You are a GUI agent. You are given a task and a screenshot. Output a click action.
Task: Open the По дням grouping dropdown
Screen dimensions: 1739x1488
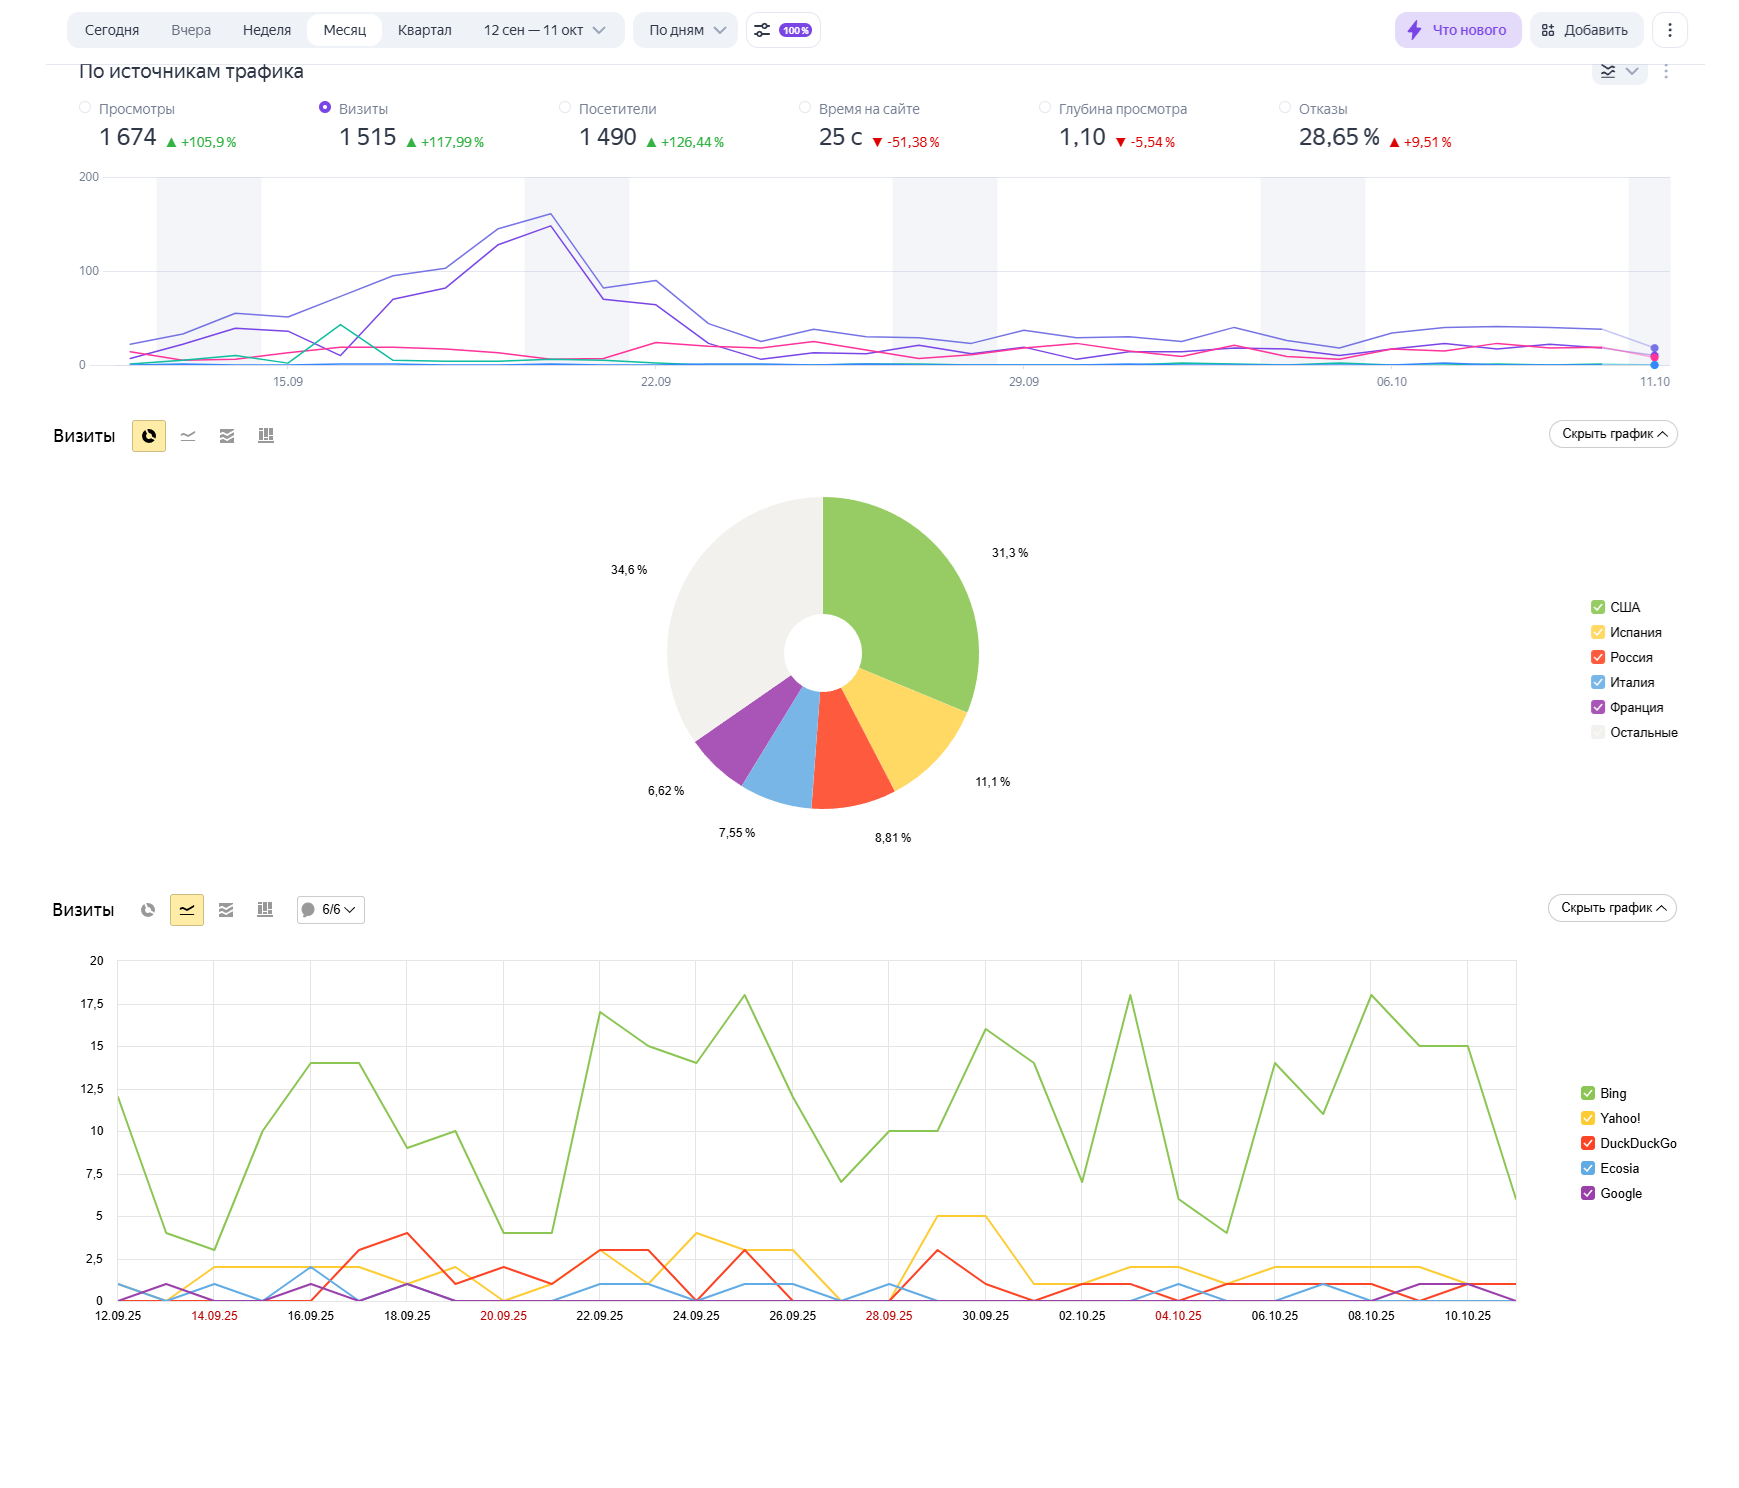[x=686, y=30]
